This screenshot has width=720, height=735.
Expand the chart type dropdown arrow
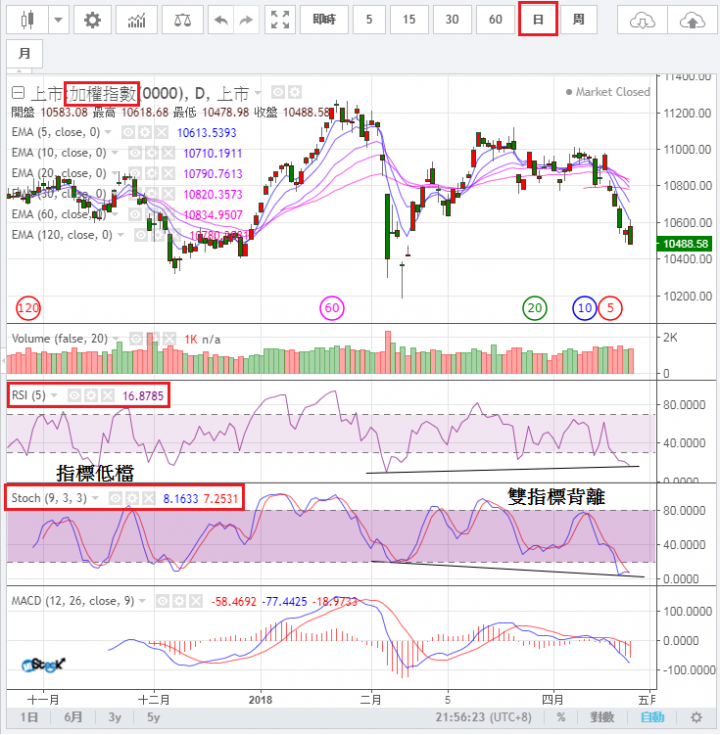pyautogui.click(x=59, y=20)
